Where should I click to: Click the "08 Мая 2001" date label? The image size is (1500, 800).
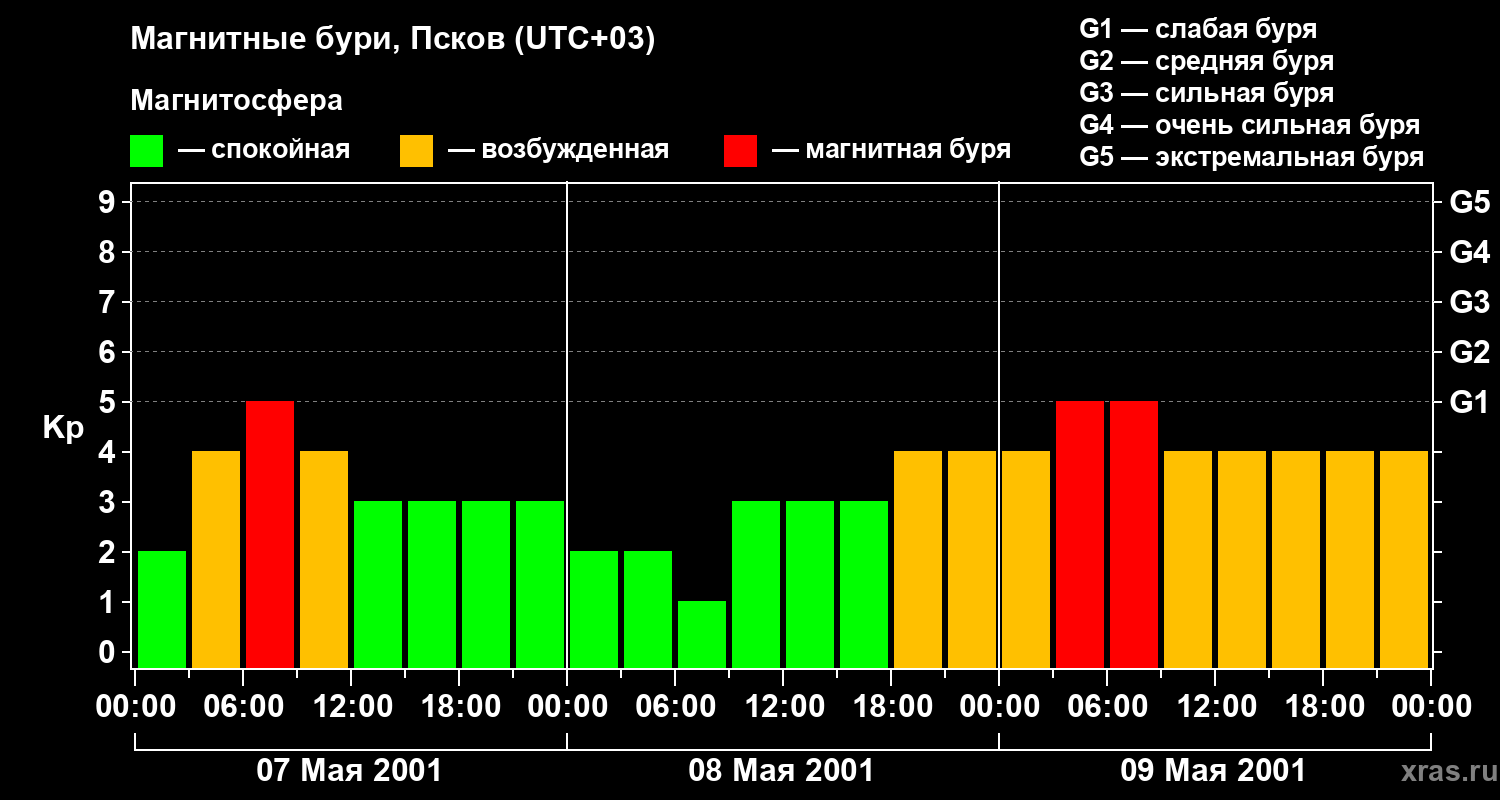point(781,771)
